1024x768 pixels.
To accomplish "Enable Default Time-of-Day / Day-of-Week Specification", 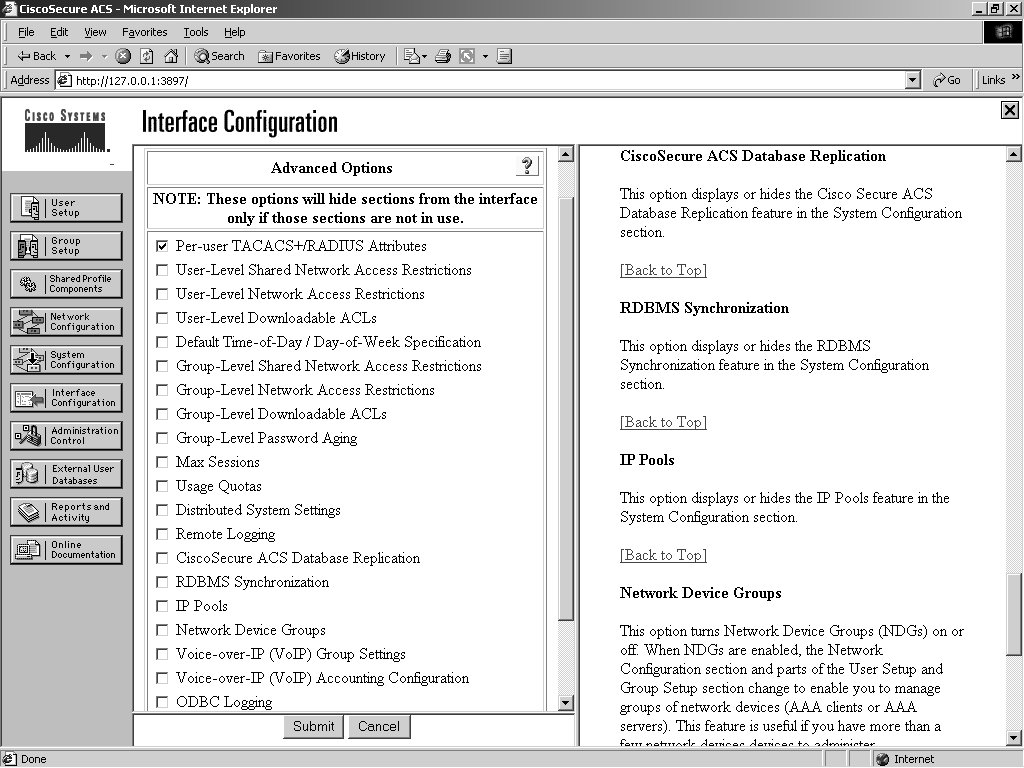I will click(162, 342).
